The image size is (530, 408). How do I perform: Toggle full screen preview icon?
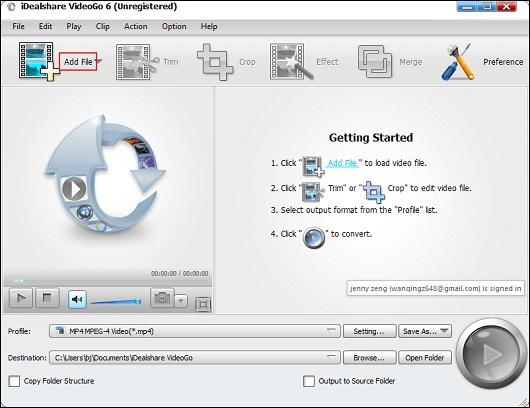[x=203, y=304]
